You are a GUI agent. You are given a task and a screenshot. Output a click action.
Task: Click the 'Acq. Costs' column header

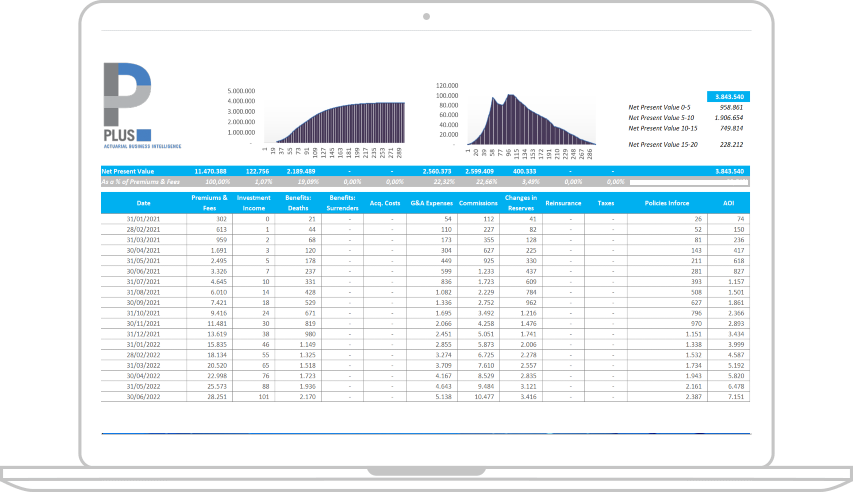pos(385,203)
